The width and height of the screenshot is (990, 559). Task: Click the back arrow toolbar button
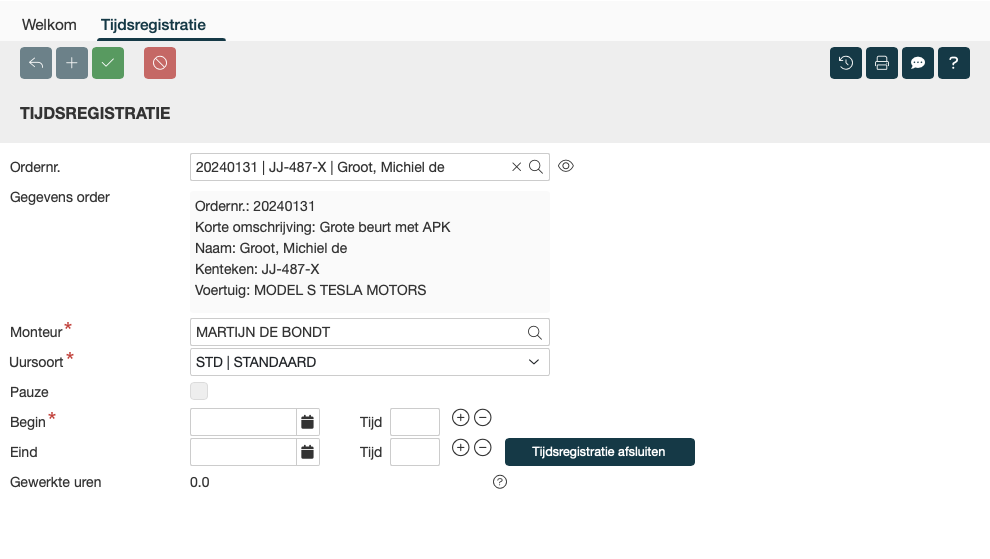click(36, 63)
